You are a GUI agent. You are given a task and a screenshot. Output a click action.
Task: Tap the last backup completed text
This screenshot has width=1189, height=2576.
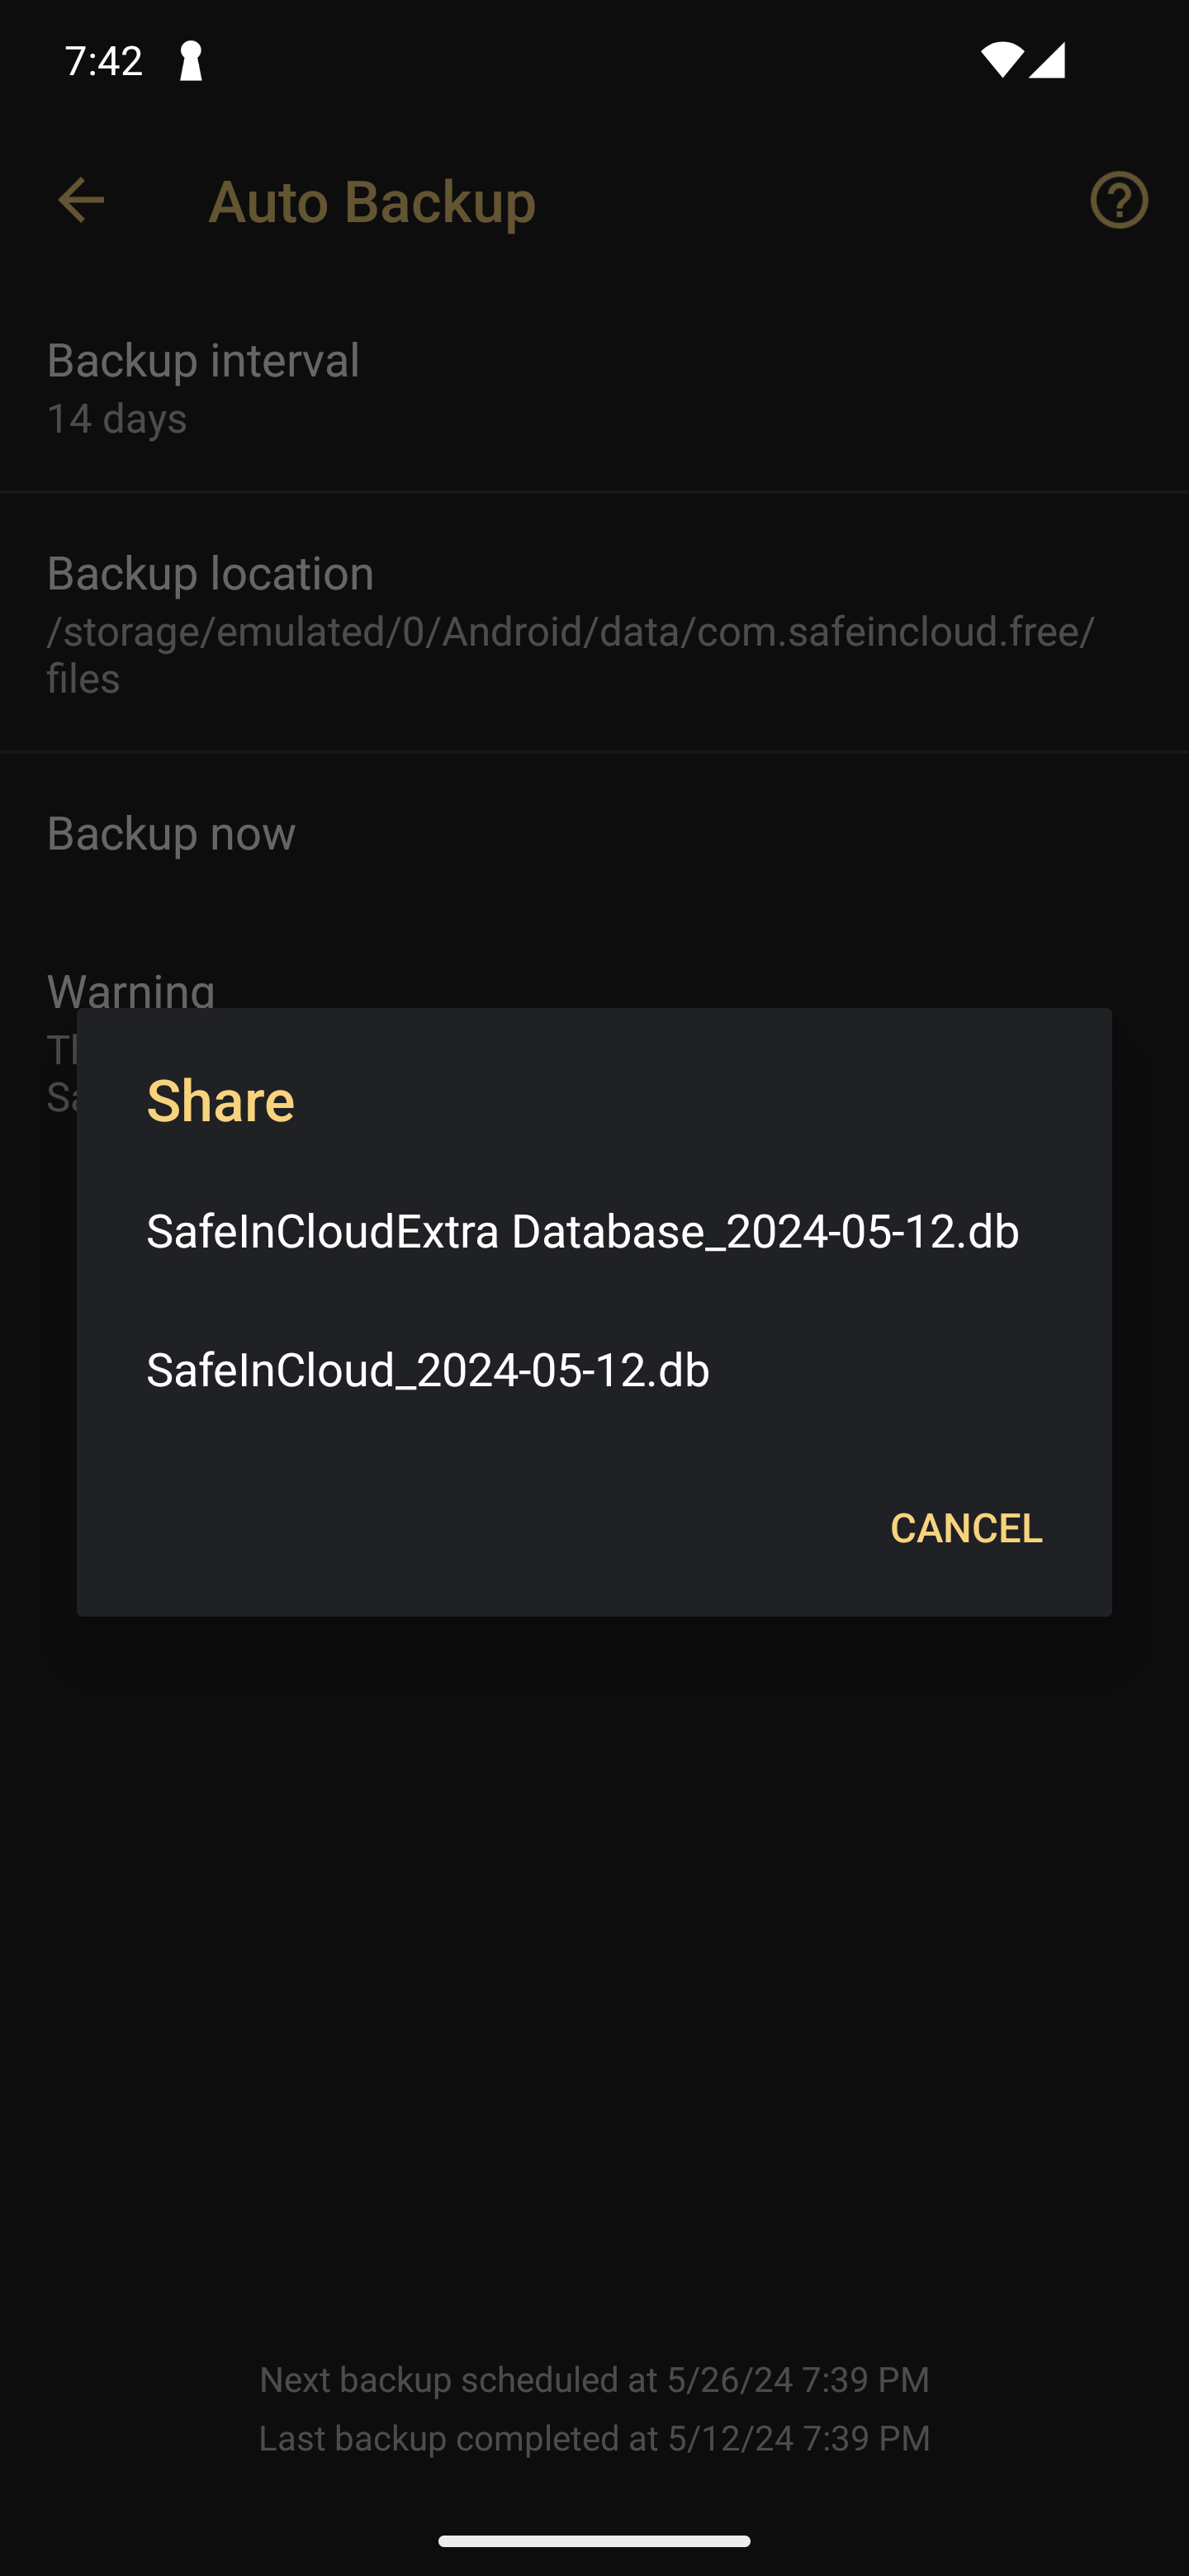(x=594, y=2437)
